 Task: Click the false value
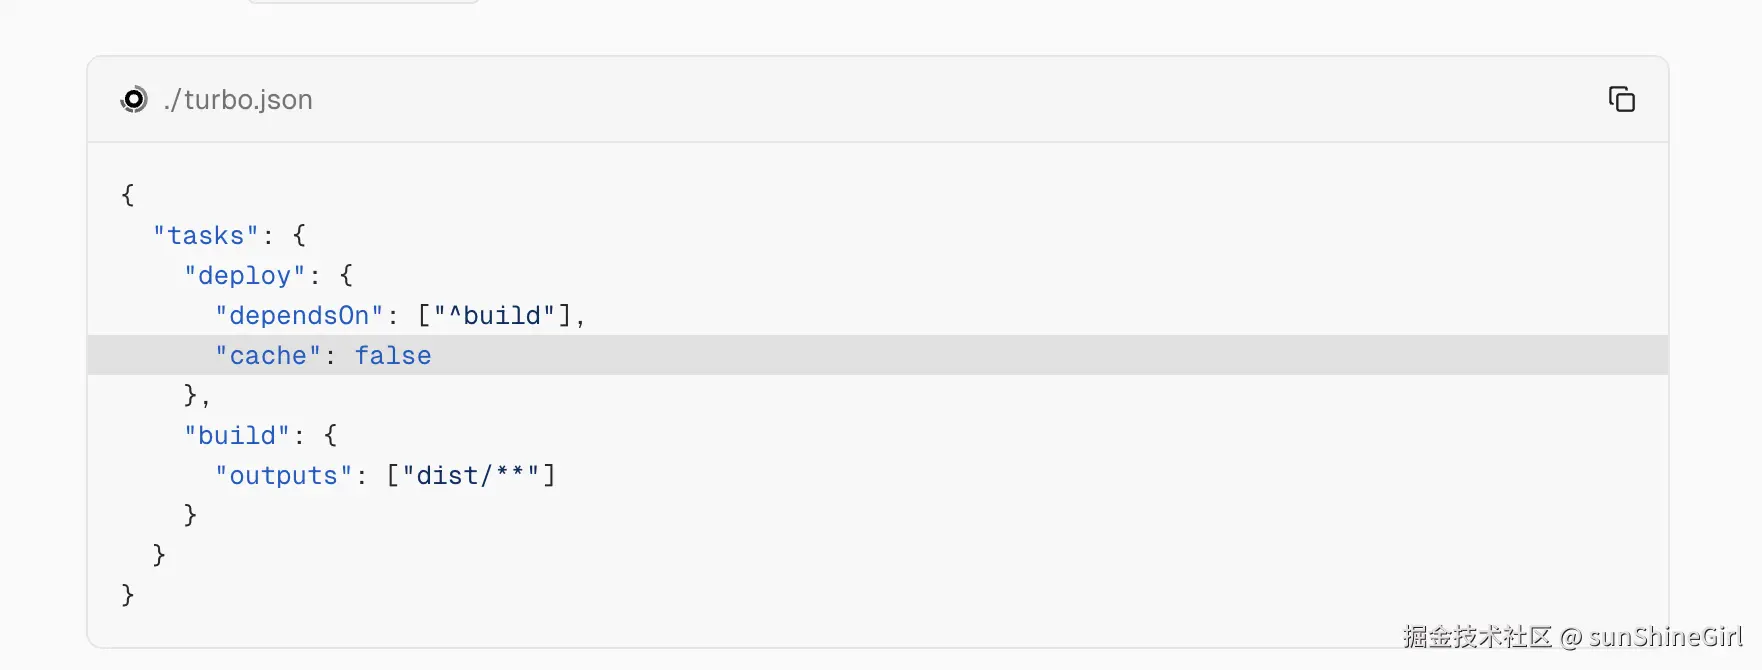point(393,356)
